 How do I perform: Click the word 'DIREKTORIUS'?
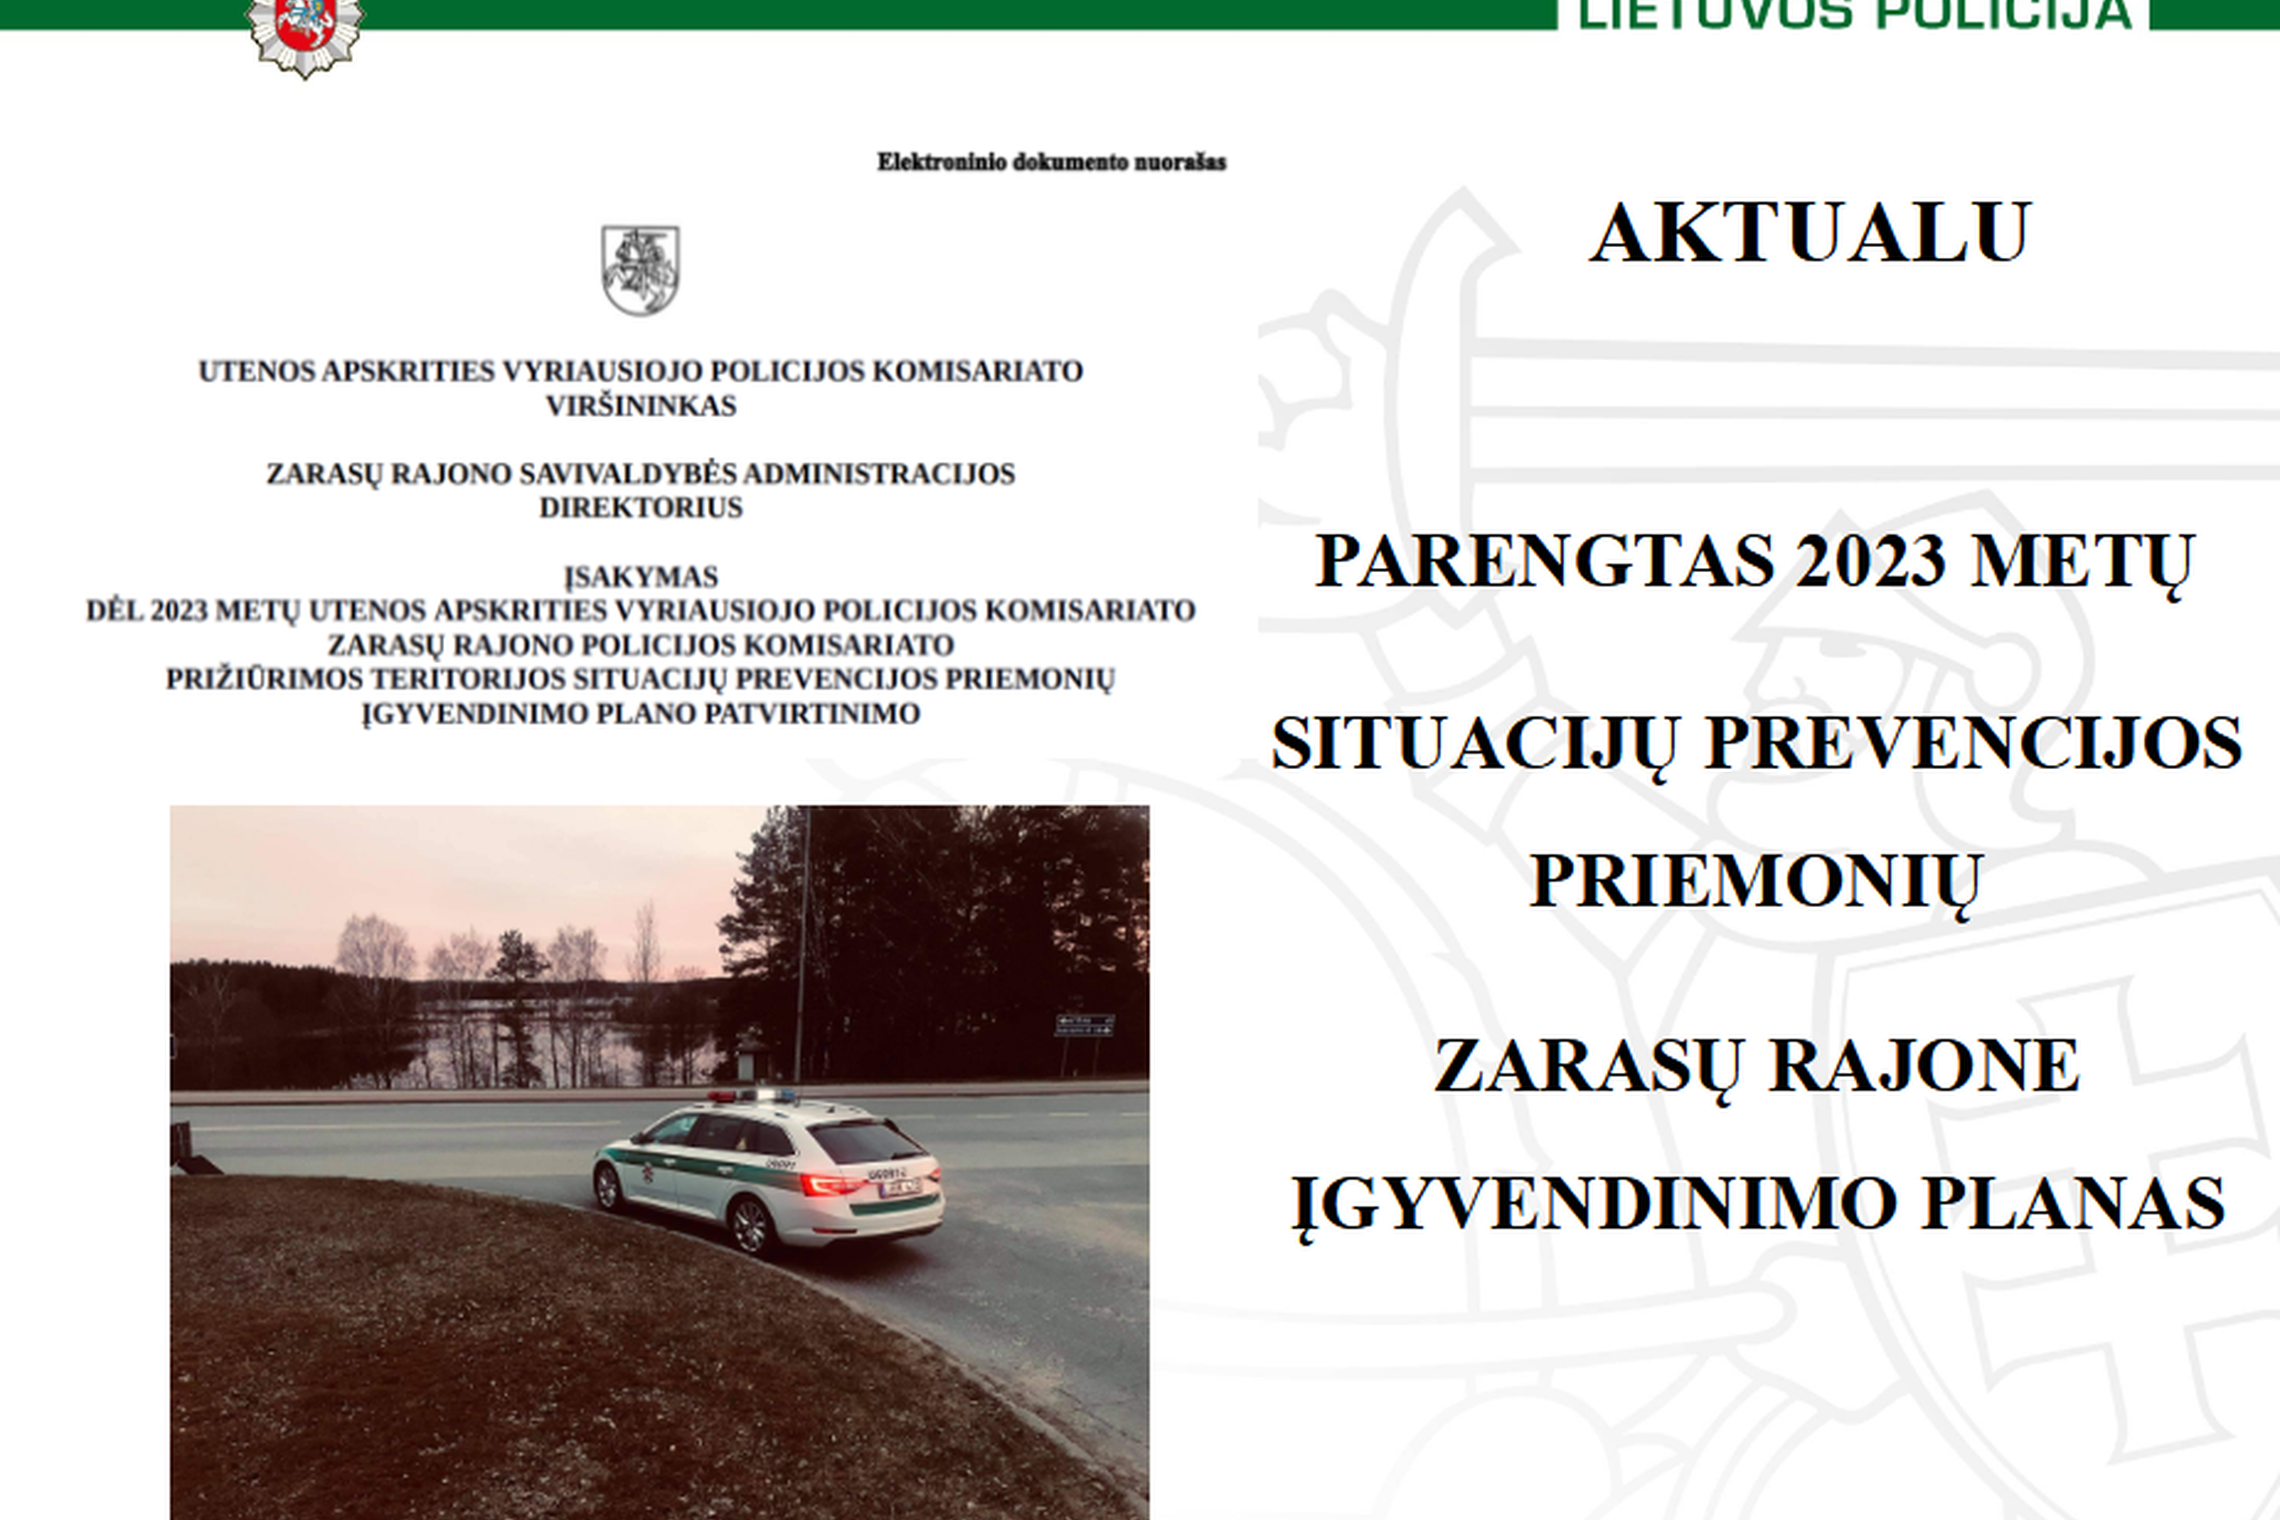click(641, 508)
